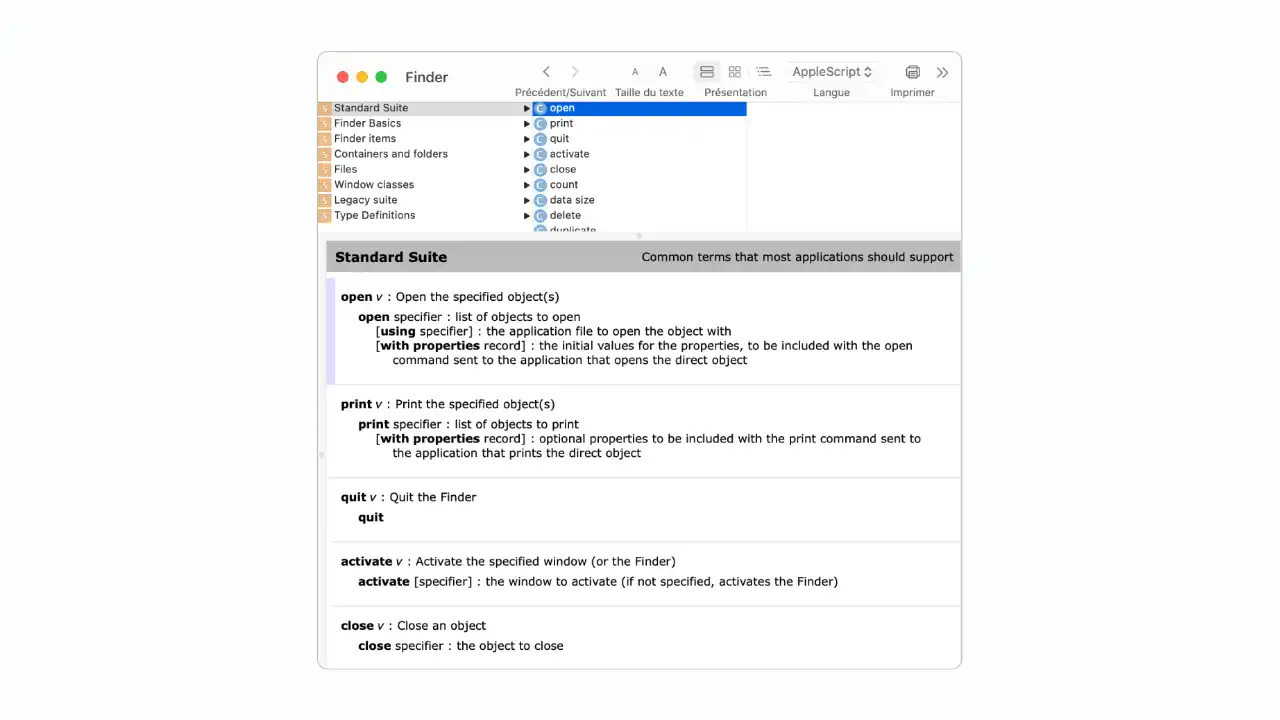Go to the next entry with the forward arrow
1280x720 pixels.
coord(575,72)
